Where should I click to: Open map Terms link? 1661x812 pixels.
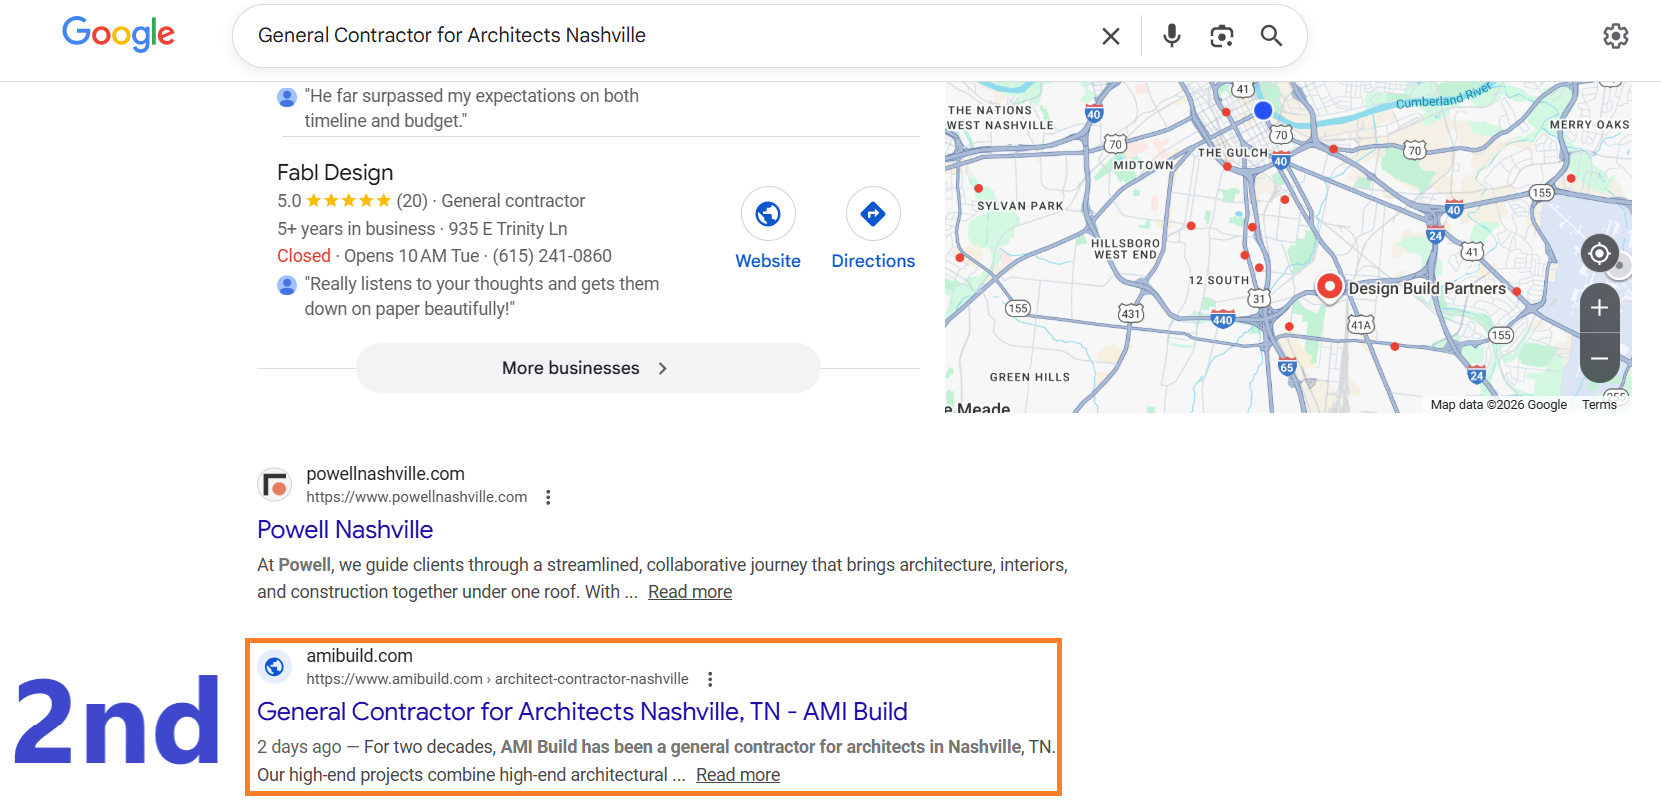pos(1599,405)
